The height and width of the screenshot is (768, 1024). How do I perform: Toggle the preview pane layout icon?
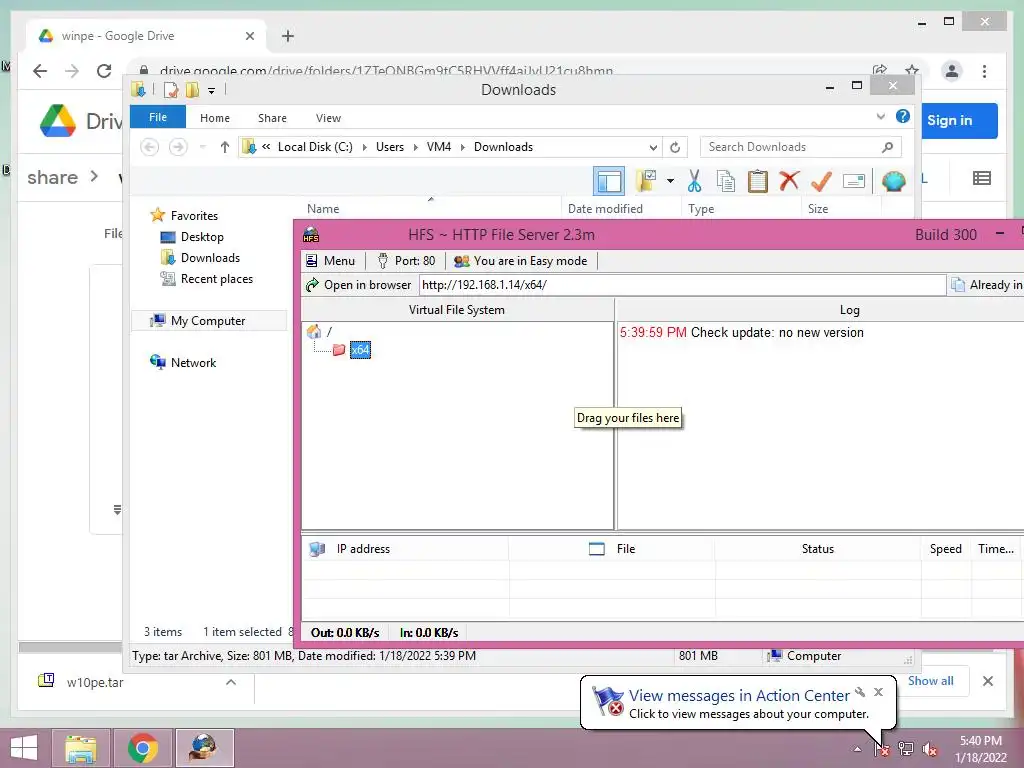[609, 181]
